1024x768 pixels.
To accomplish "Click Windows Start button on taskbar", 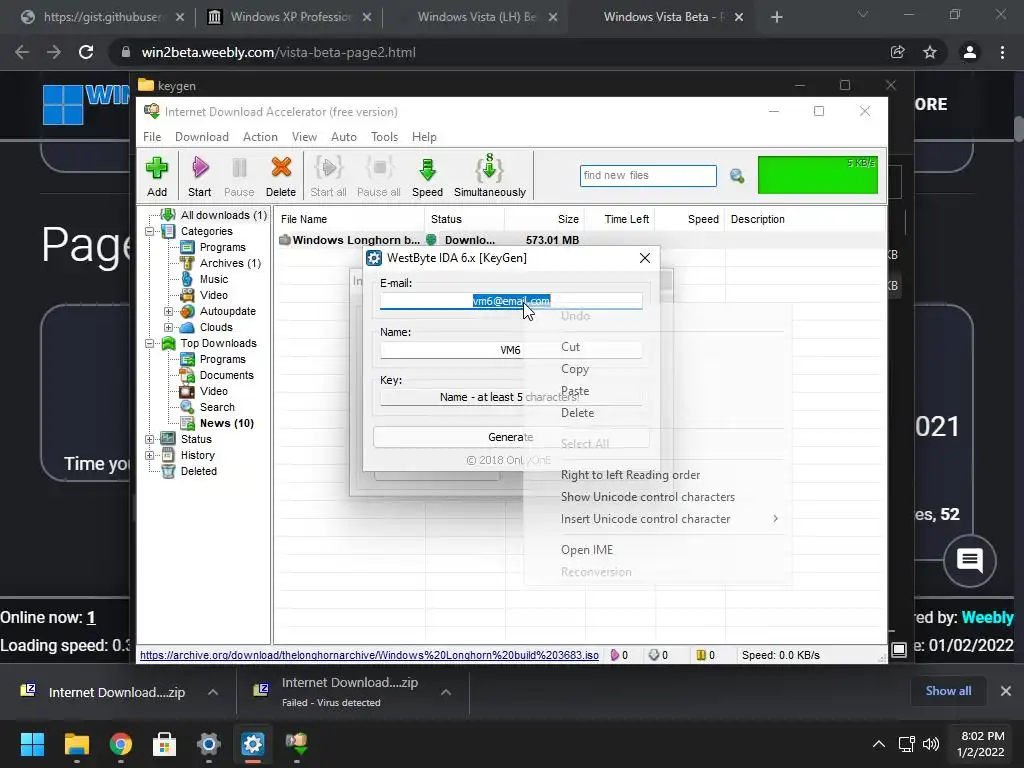I will point(33,744).
